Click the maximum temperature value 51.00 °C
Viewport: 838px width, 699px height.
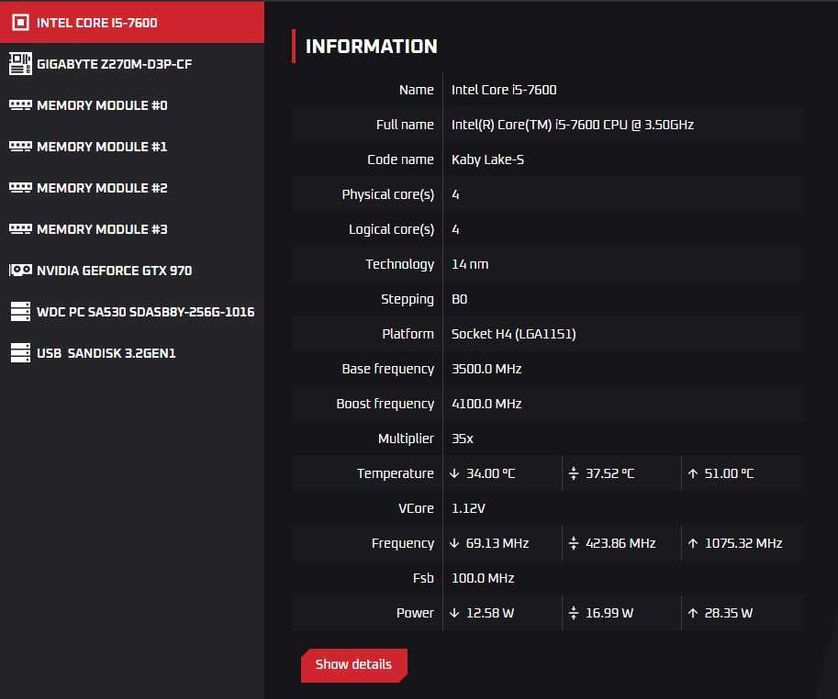click(729, 474)
